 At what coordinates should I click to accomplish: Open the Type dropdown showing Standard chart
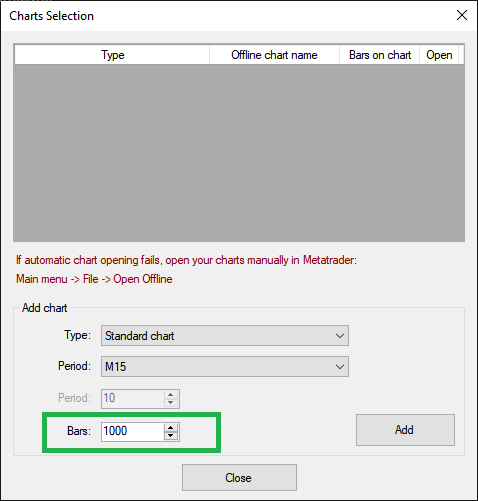coord(225,336)
